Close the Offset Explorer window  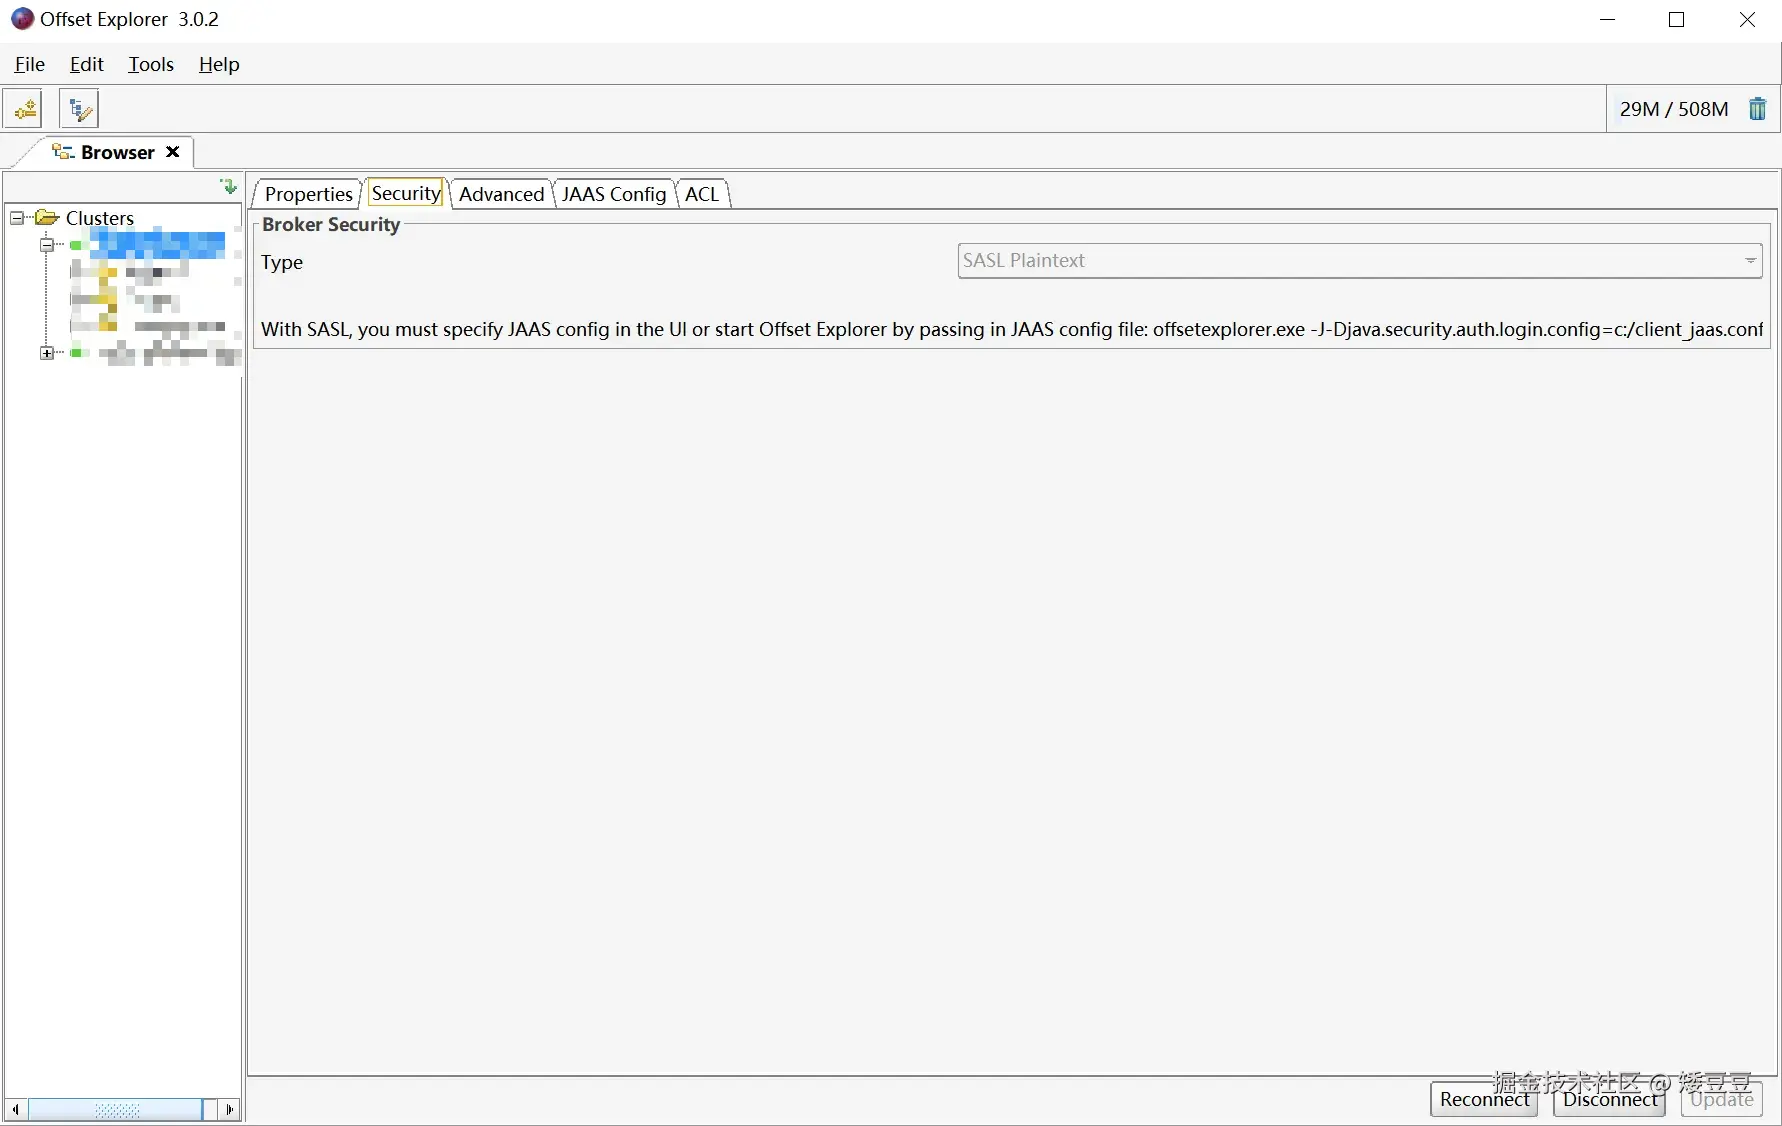click(x=1747, y=20)
